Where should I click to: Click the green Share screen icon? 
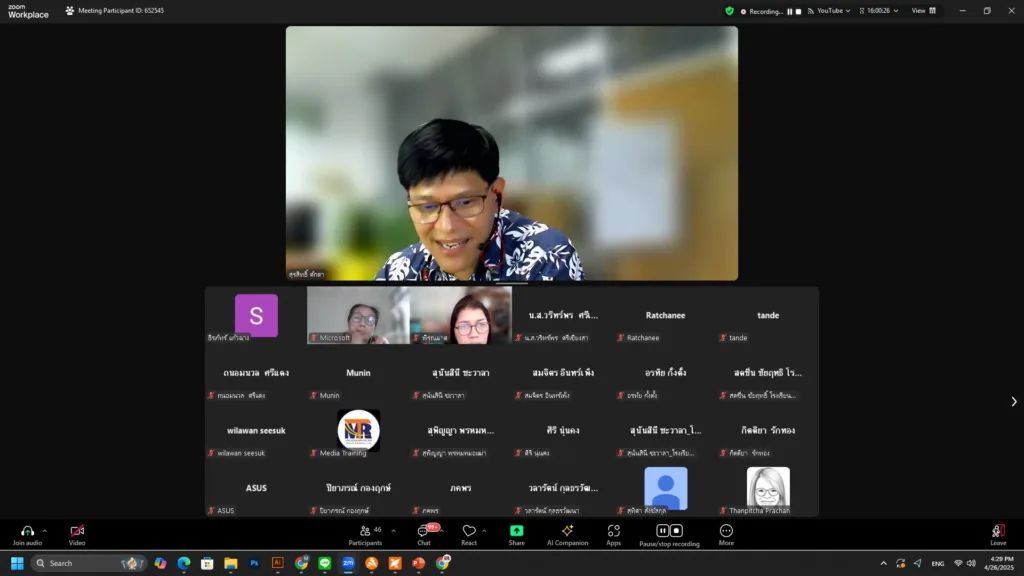(516, 531)
